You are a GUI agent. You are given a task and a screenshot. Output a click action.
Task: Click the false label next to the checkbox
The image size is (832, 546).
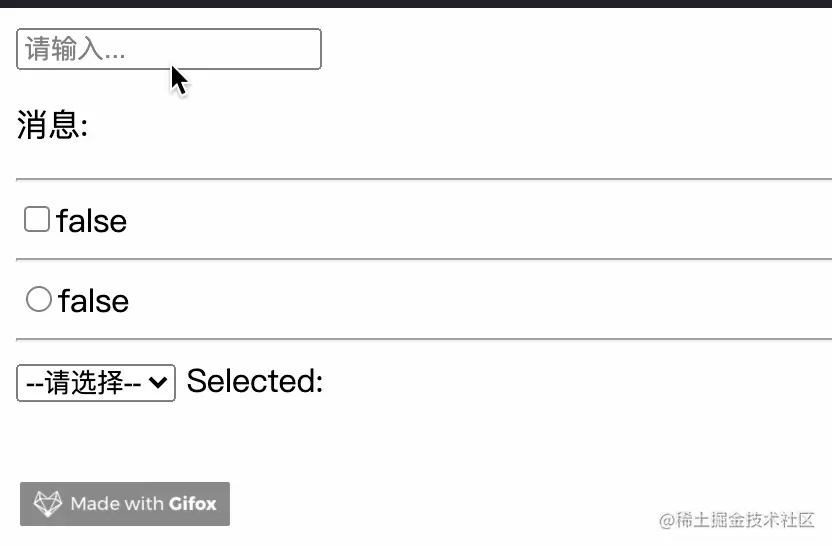point(92,221)
